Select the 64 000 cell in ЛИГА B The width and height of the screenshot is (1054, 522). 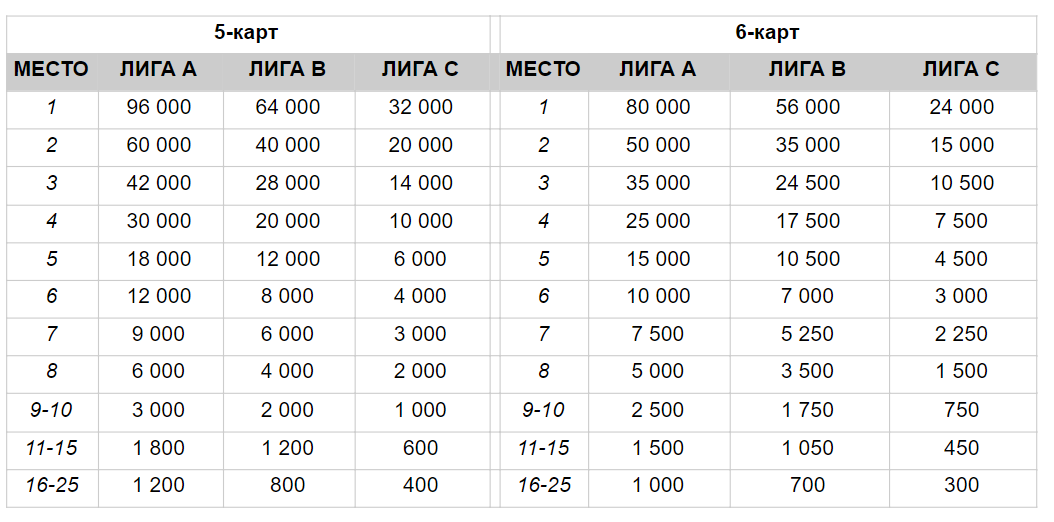click(288, 107)
